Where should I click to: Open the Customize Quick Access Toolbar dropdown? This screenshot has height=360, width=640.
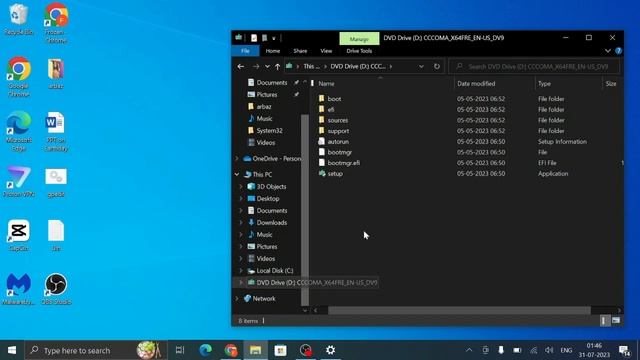point(274,38)
